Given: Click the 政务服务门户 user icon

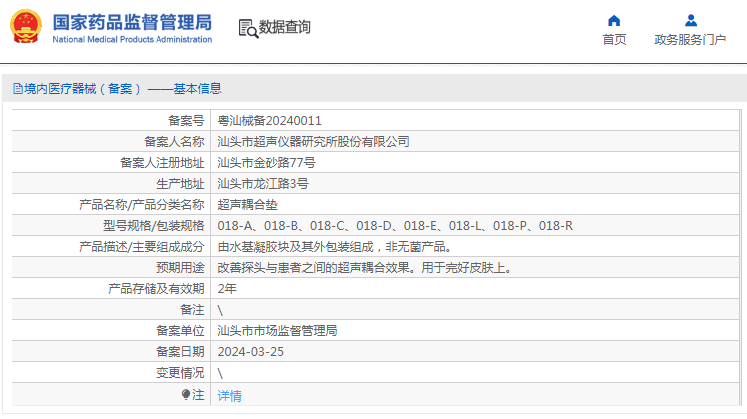Looking at the screenshot, I should [690, 20].
